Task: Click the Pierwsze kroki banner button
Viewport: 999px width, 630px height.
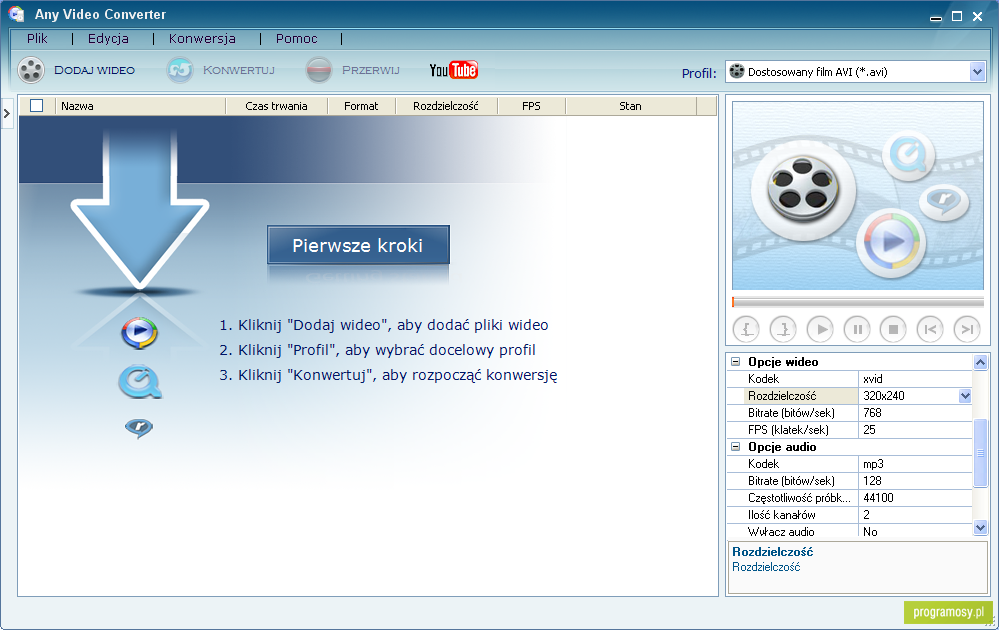Action: (x=358, y=245)
